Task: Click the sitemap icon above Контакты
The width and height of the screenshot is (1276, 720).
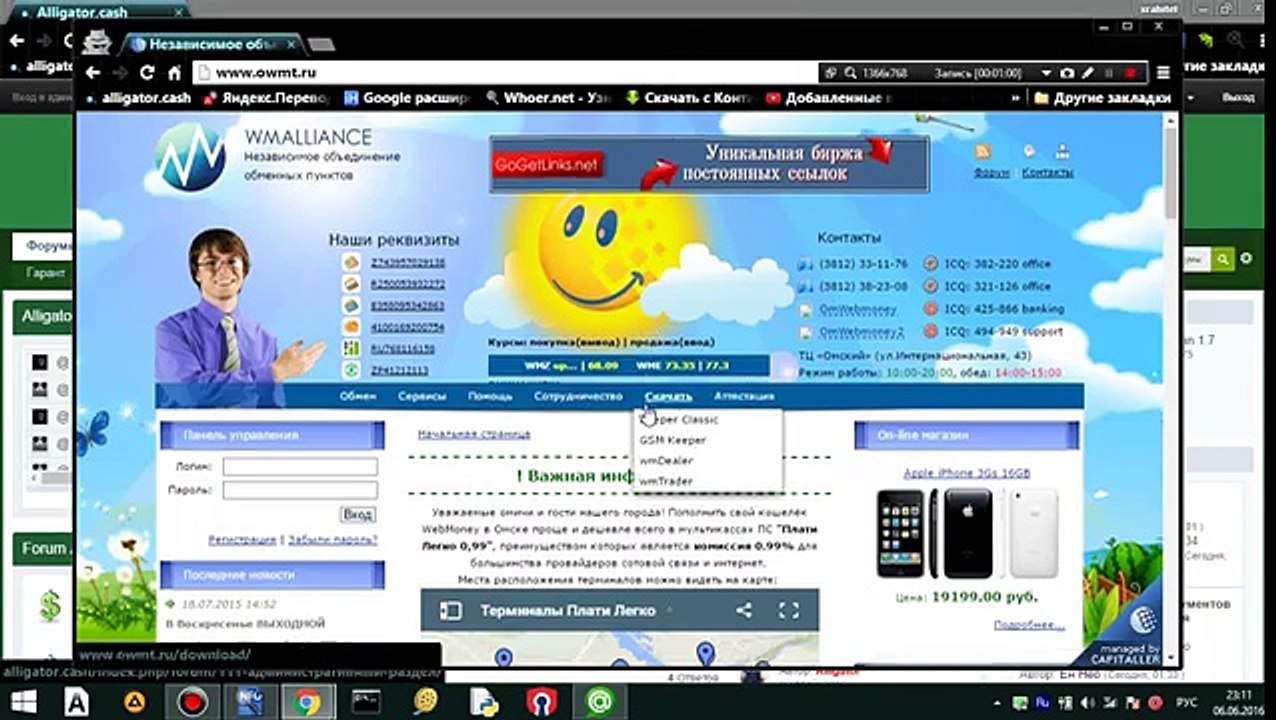Action: 1061,151
